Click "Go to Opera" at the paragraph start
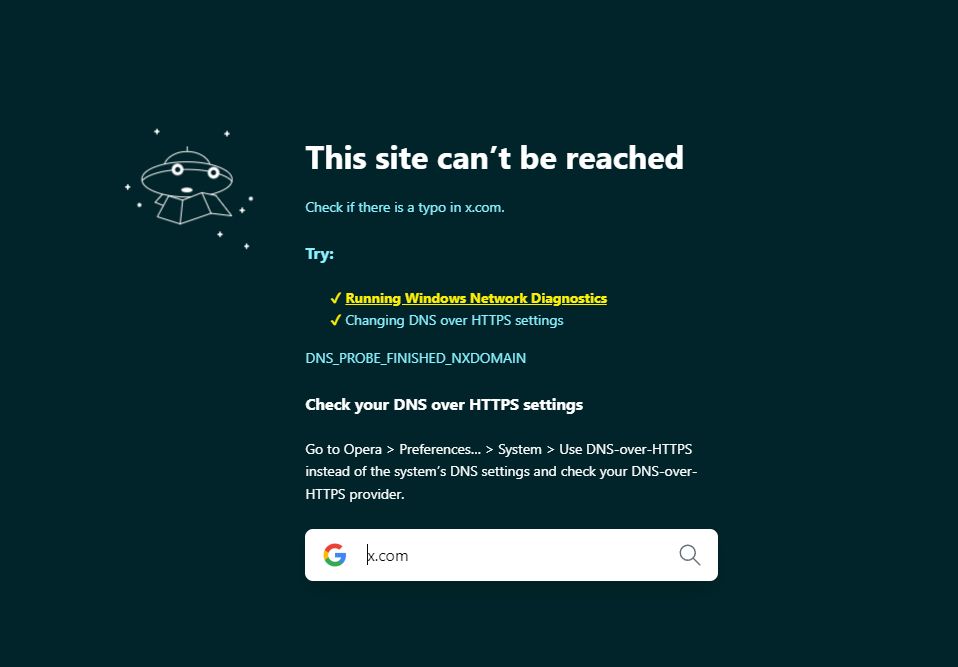 click(x=343, y=449)
